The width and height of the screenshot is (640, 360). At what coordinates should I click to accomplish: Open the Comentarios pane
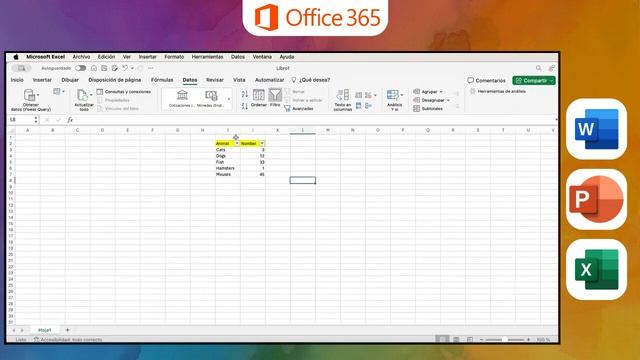pyautogui.click(x=487, y=80)
